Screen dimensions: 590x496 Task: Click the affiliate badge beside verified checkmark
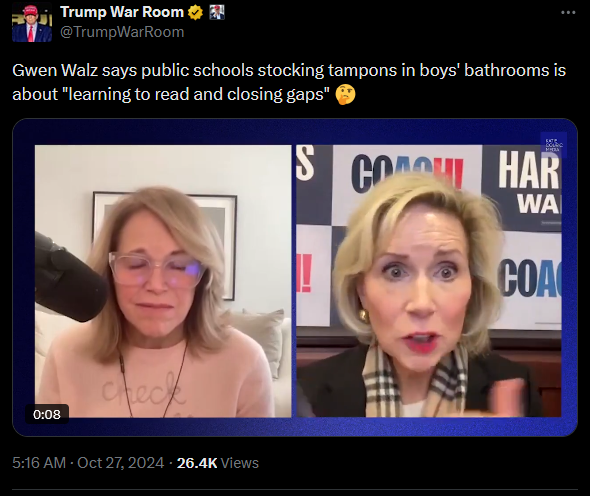coord(217,12)
